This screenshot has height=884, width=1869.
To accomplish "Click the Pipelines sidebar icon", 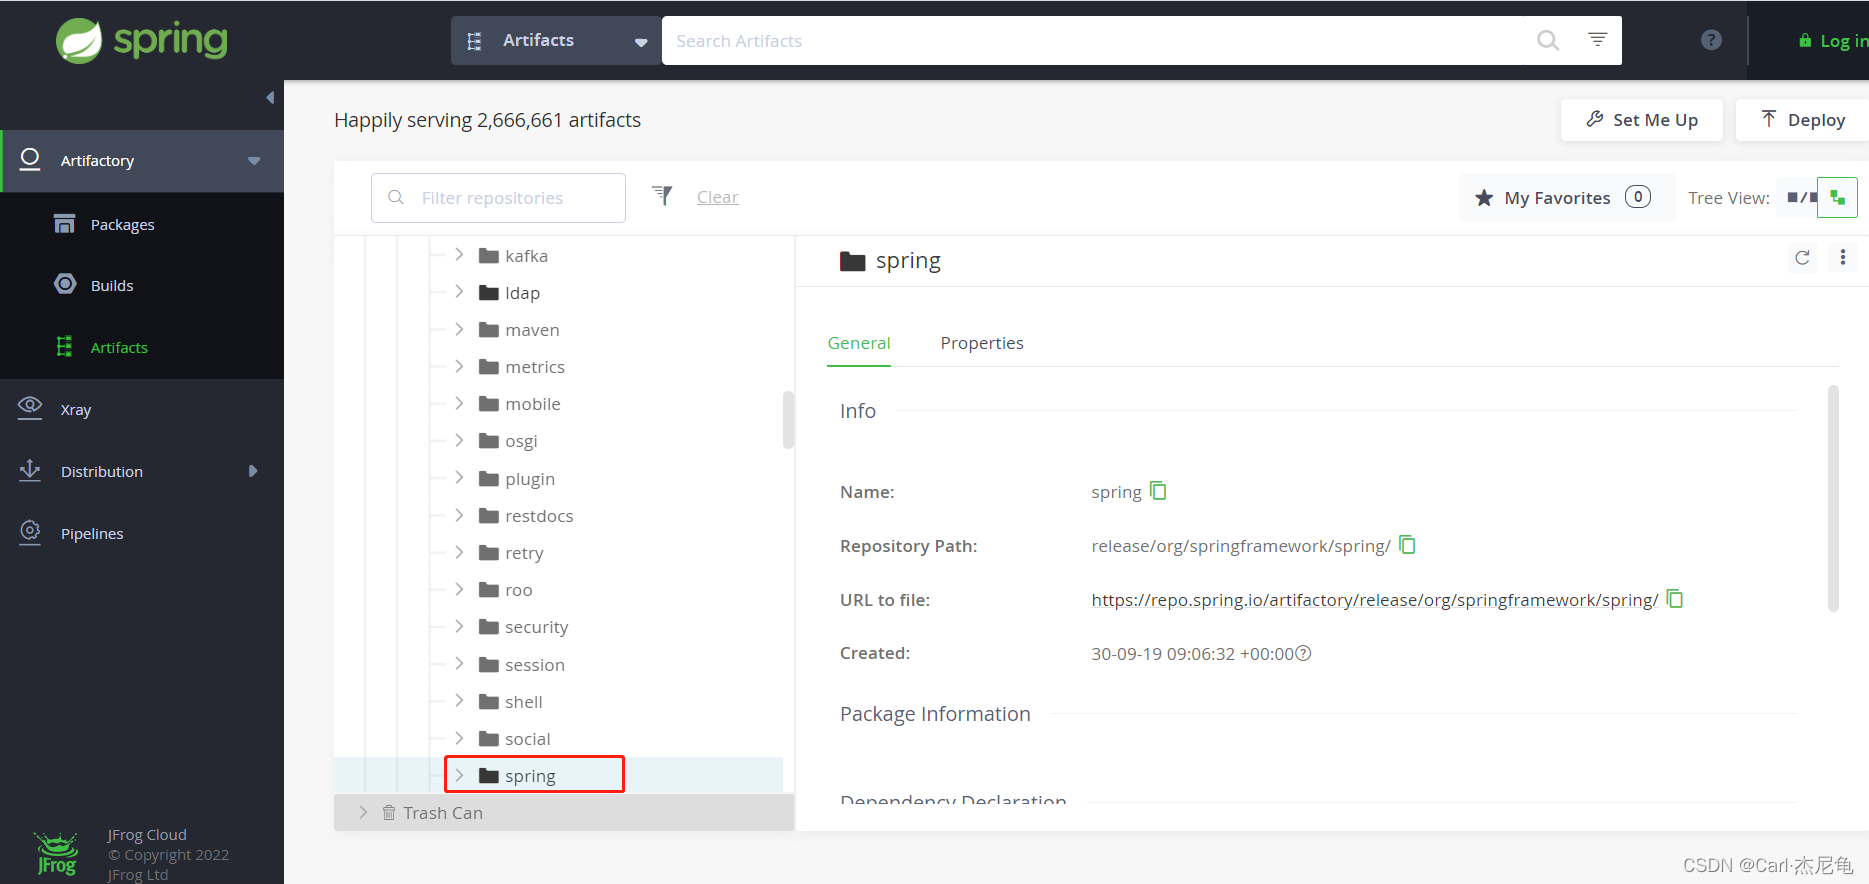I will pyautogui.click(x=30, y=532).
